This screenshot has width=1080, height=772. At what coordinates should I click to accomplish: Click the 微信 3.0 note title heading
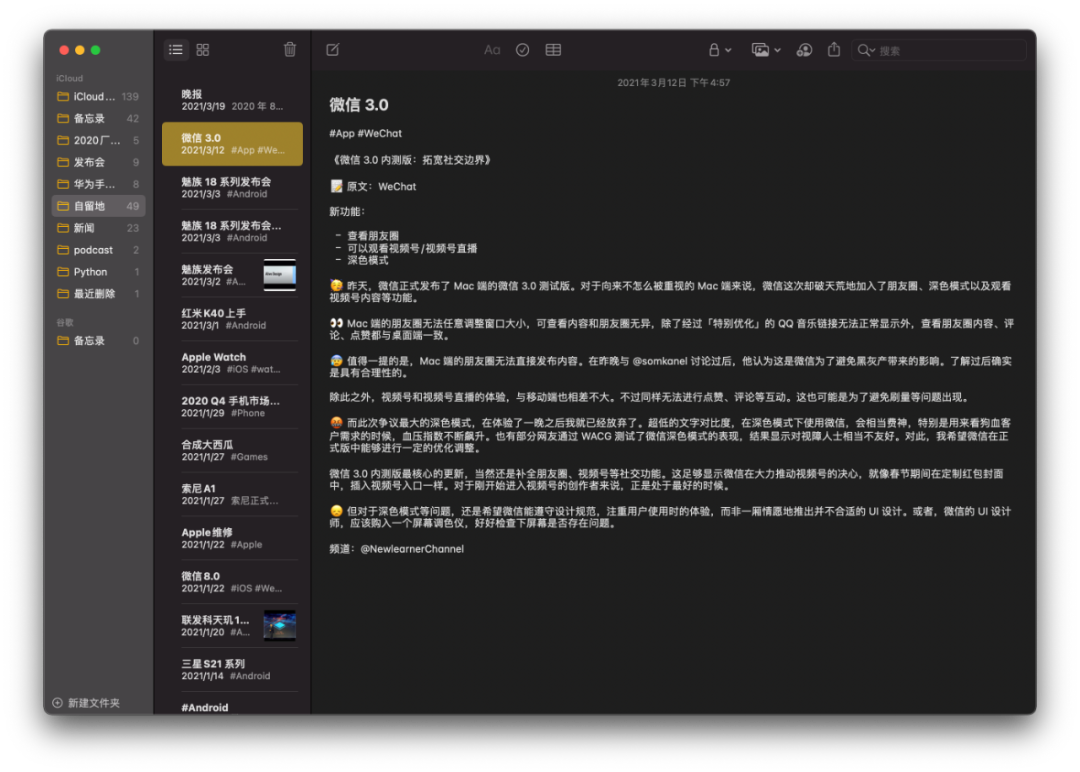359,105
